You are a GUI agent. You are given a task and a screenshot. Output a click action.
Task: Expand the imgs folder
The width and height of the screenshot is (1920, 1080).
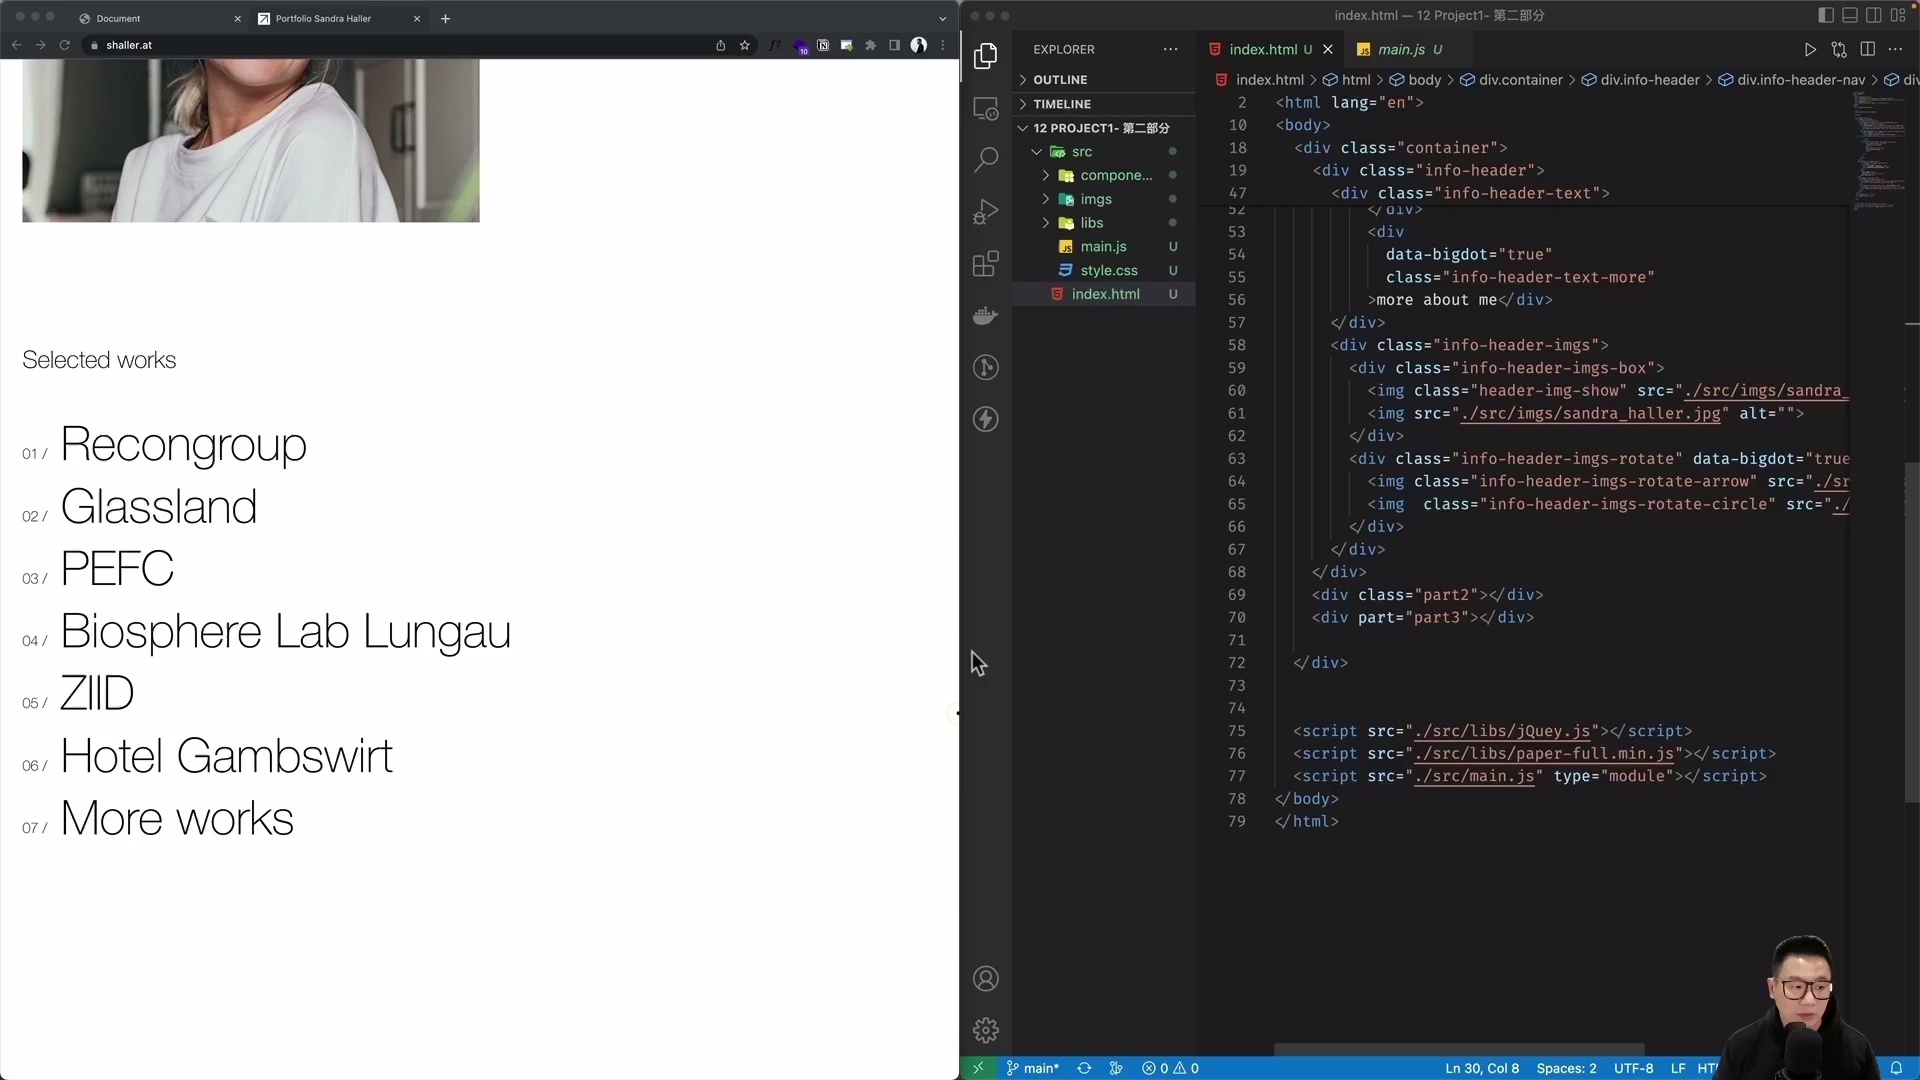coord(1044,199)
